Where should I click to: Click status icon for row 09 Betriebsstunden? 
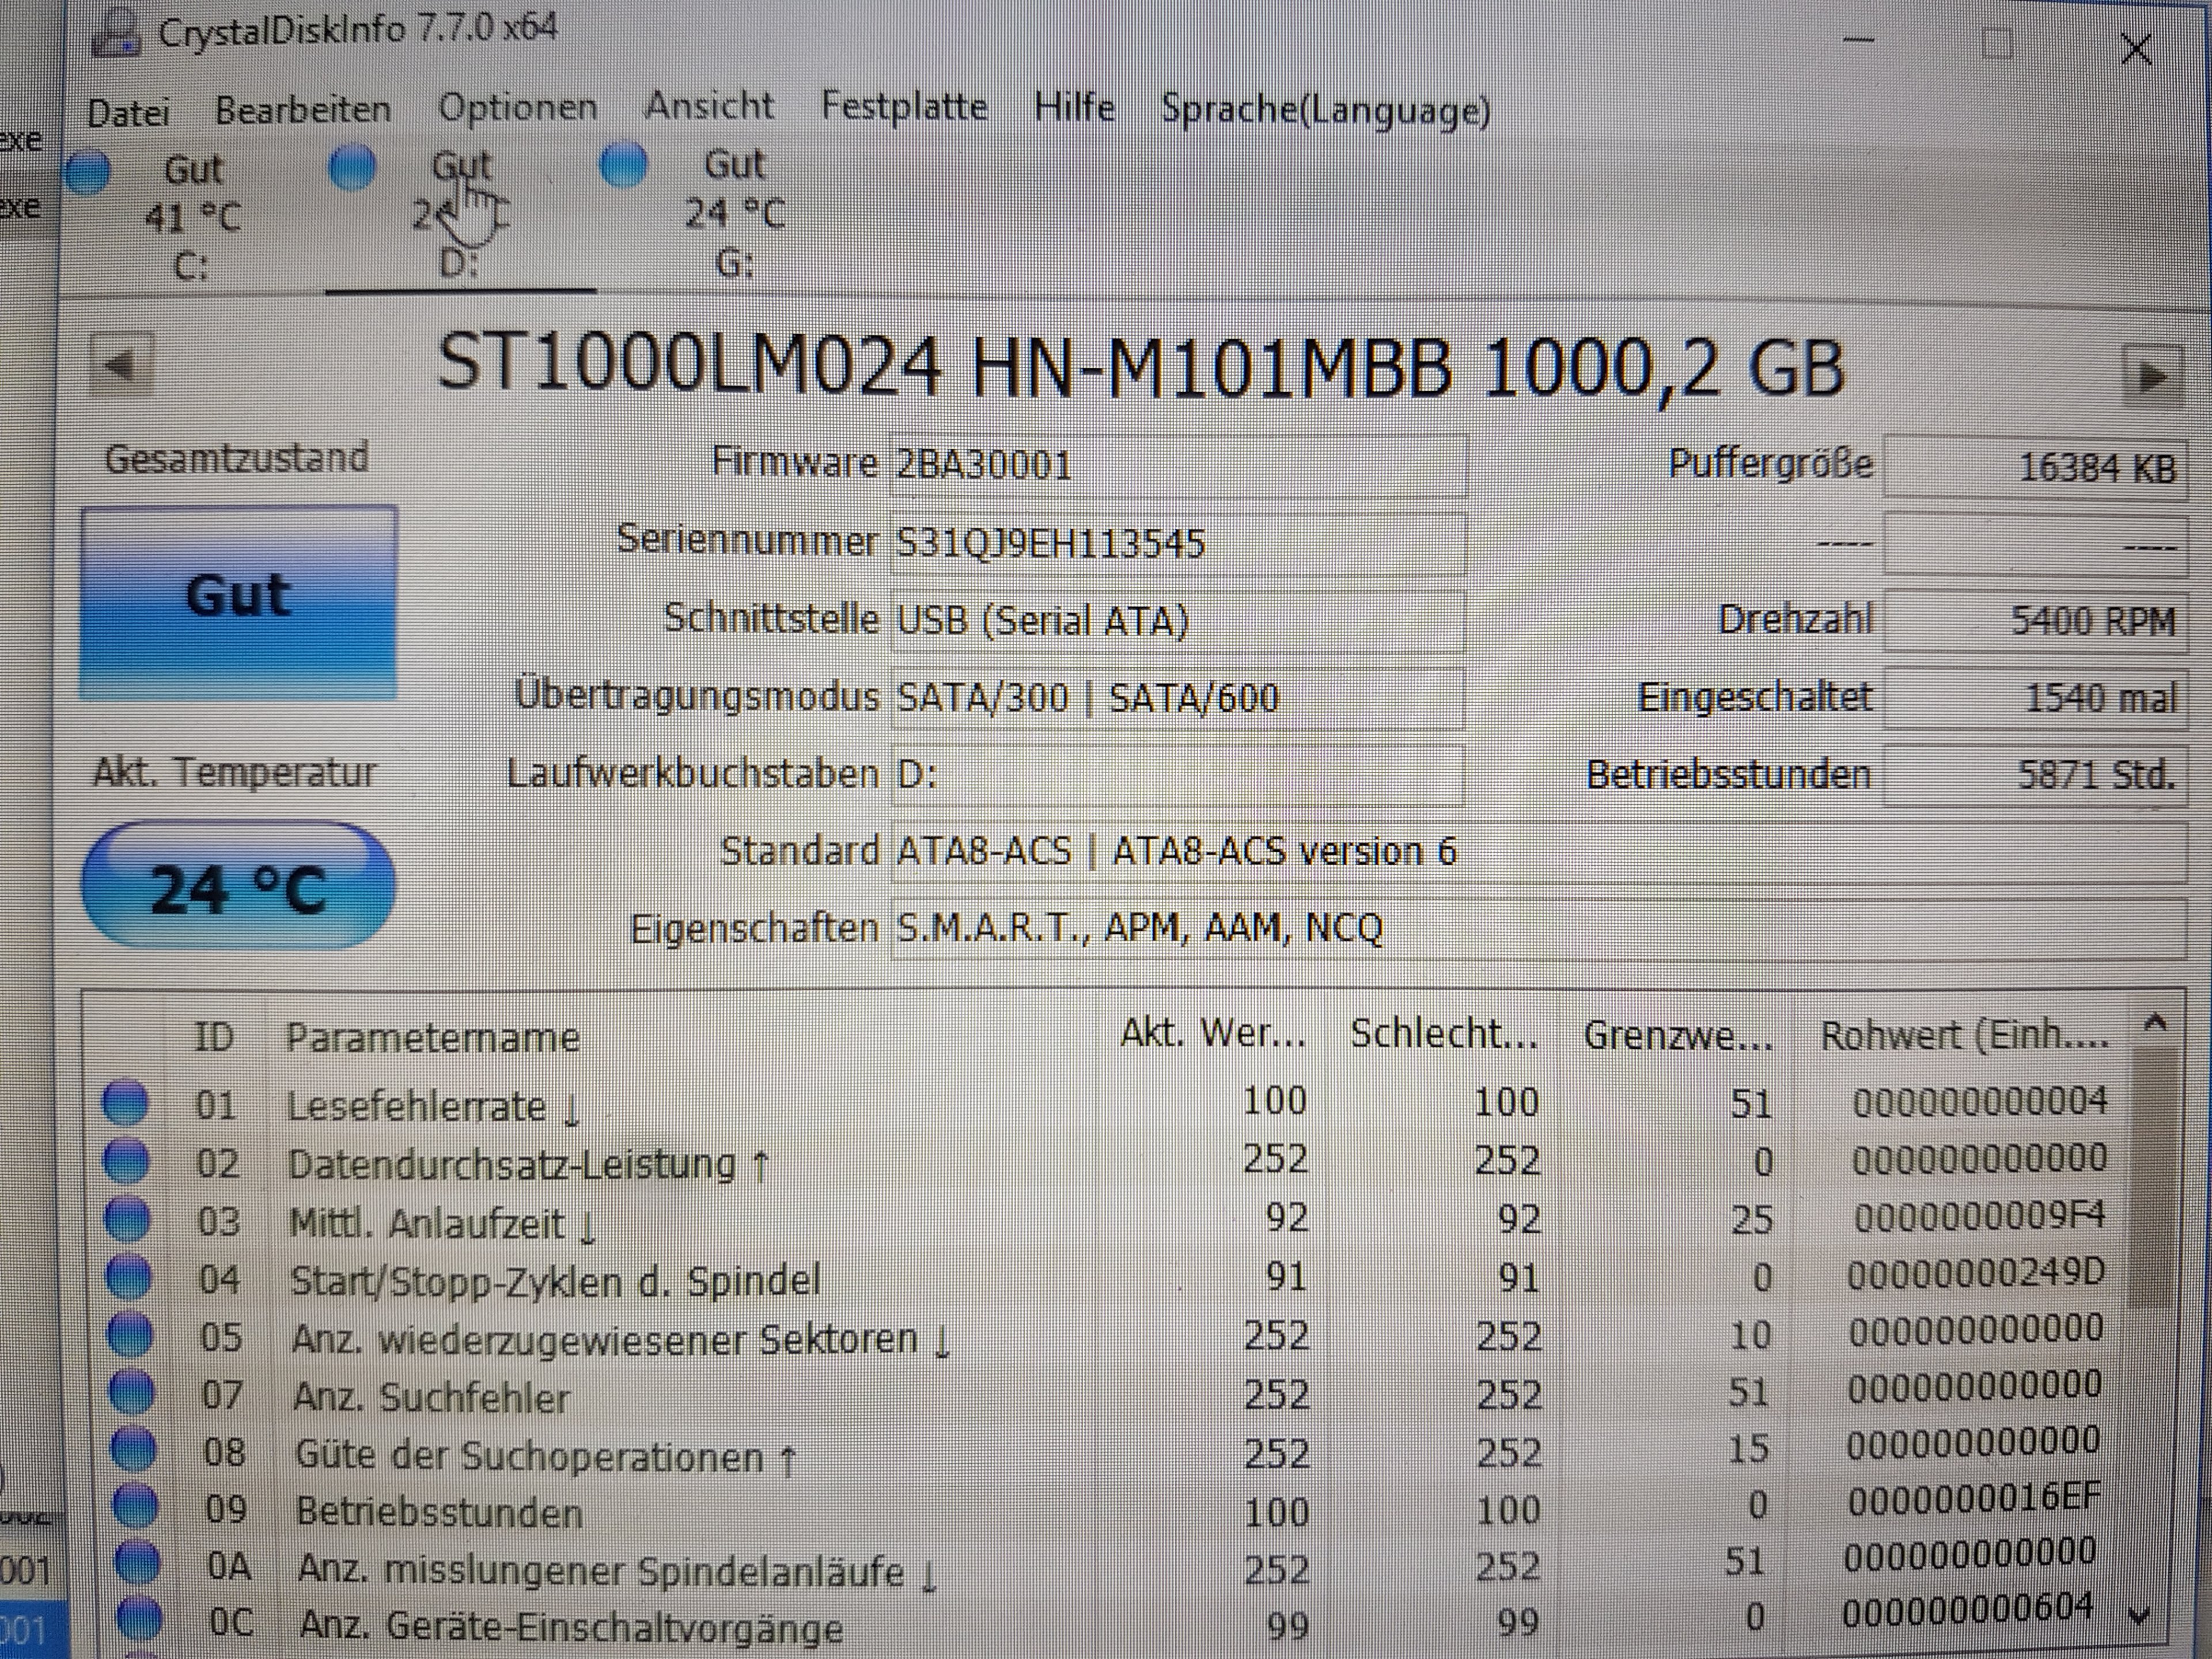[x=136, y=1505]
